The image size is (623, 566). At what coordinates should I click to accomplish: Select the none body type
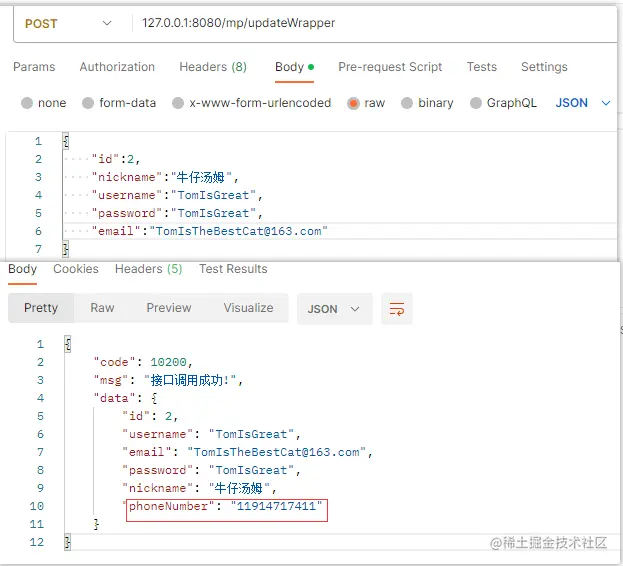pos(43,103)
